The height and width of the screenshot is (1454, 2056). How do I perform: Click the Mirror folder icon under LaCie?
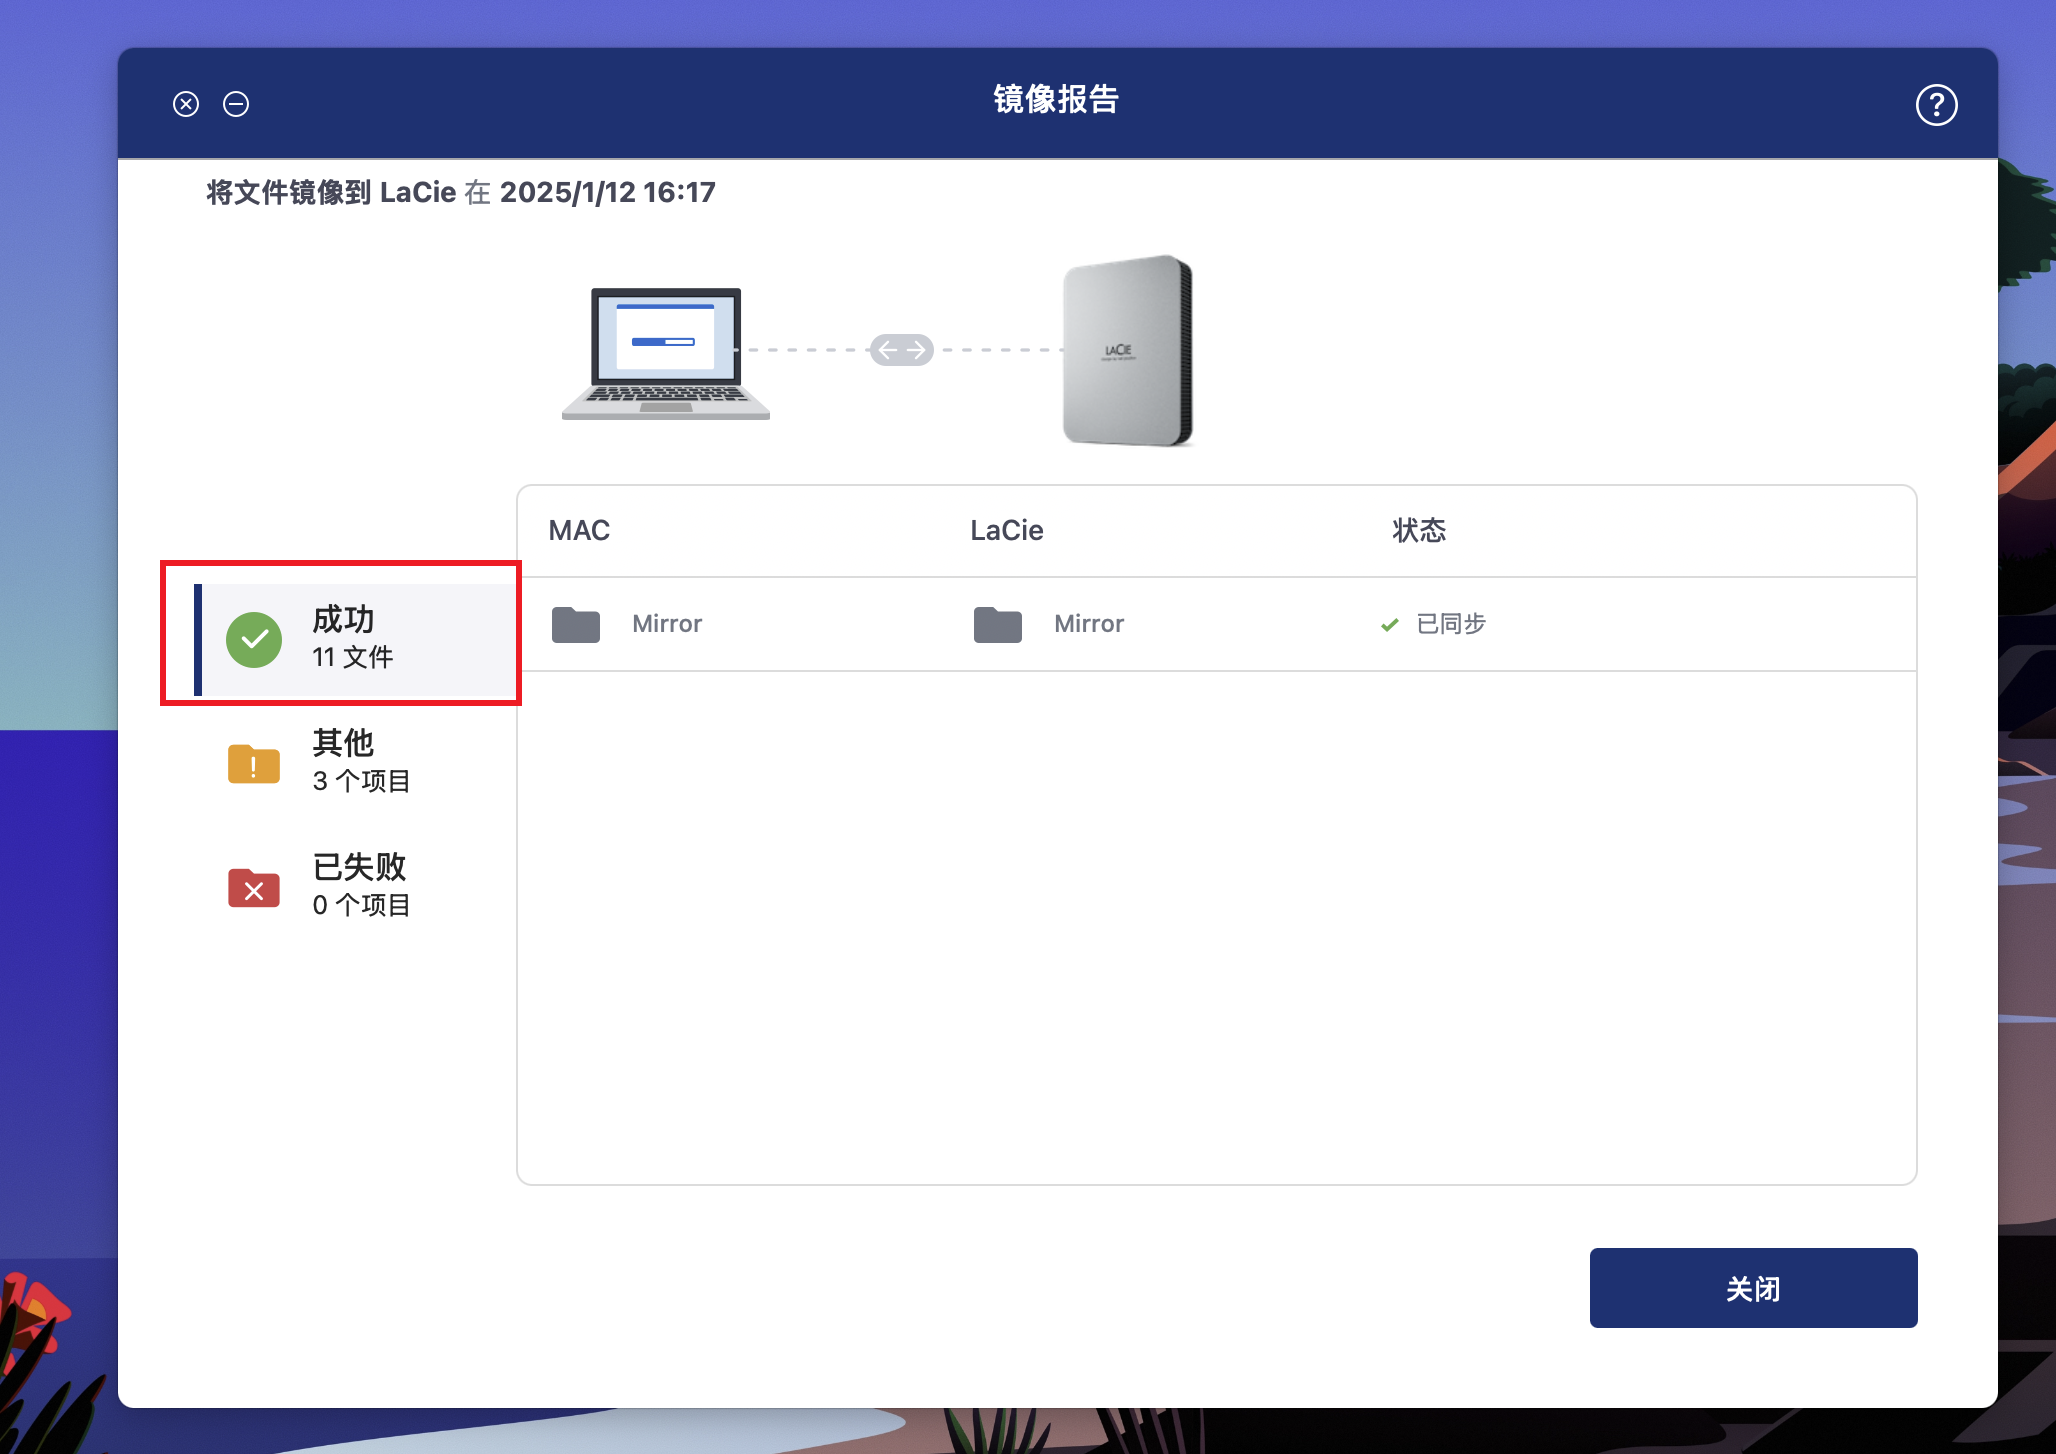click(x=998, y=624)
